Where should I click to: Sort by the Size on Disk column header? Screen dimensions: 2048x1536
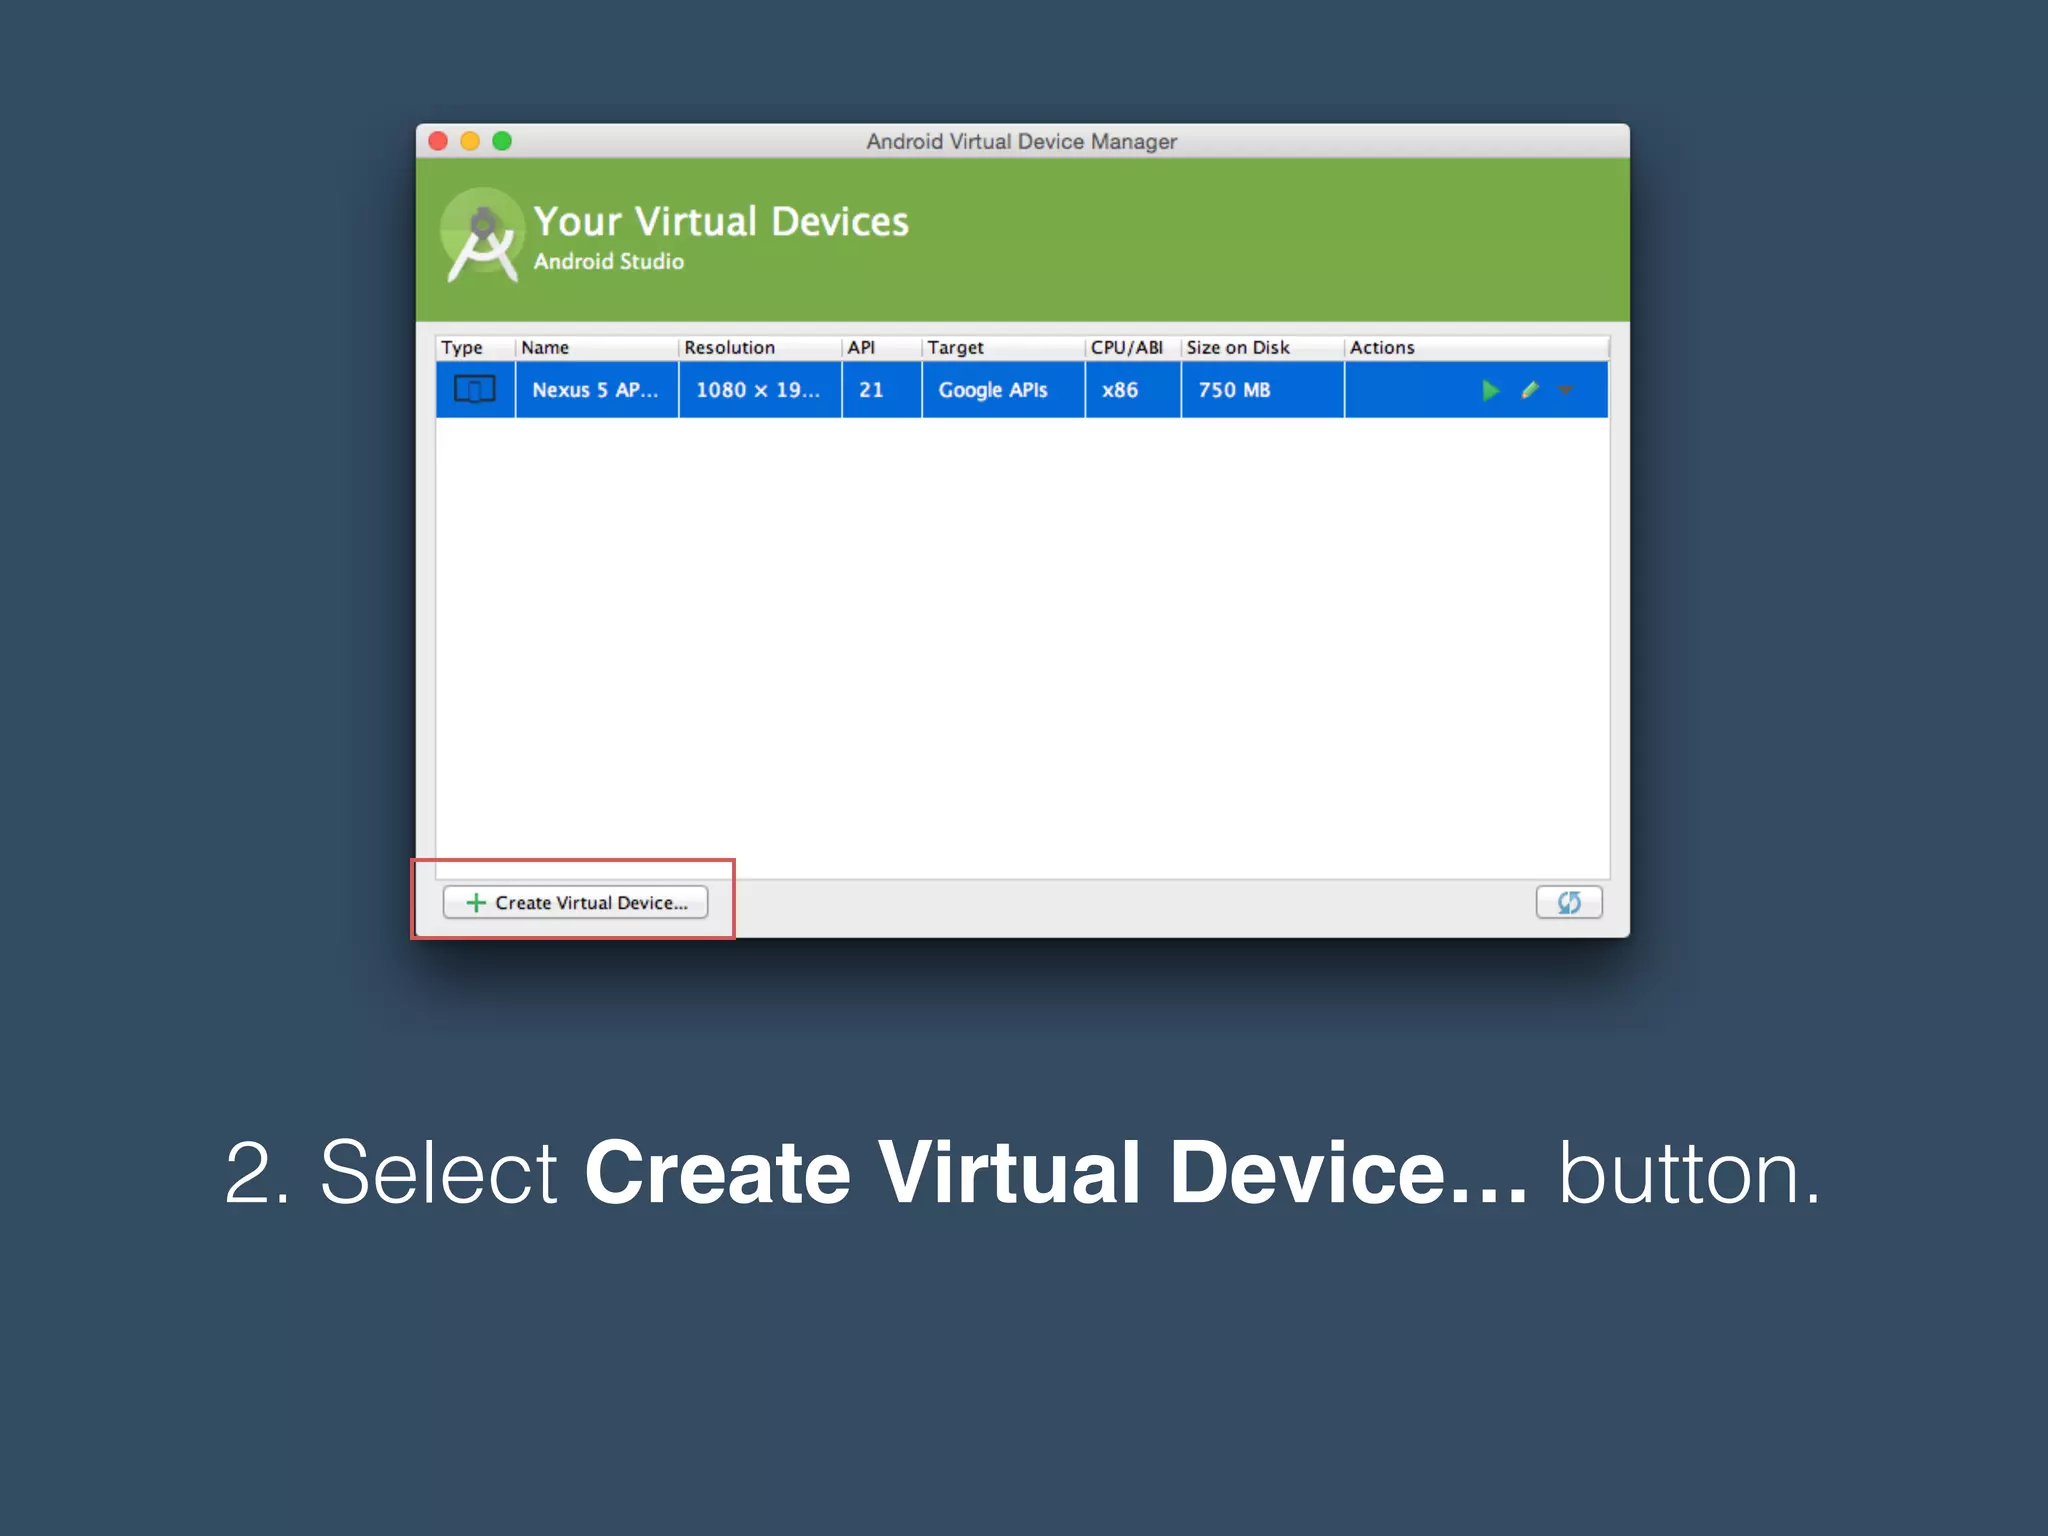pos(1263,347)
